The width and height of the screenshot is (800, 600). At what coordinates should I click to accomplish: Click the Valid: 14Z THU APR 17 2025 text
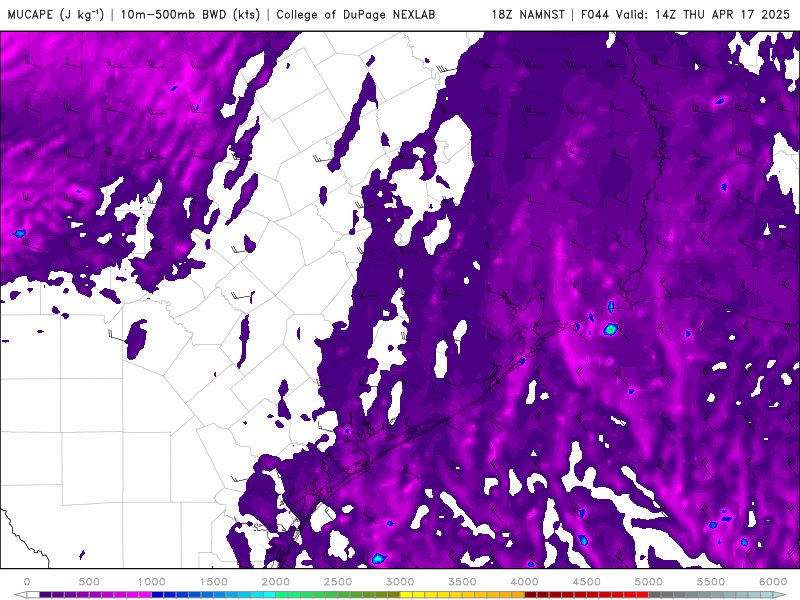pyautogui.click(x=703, y=14)
